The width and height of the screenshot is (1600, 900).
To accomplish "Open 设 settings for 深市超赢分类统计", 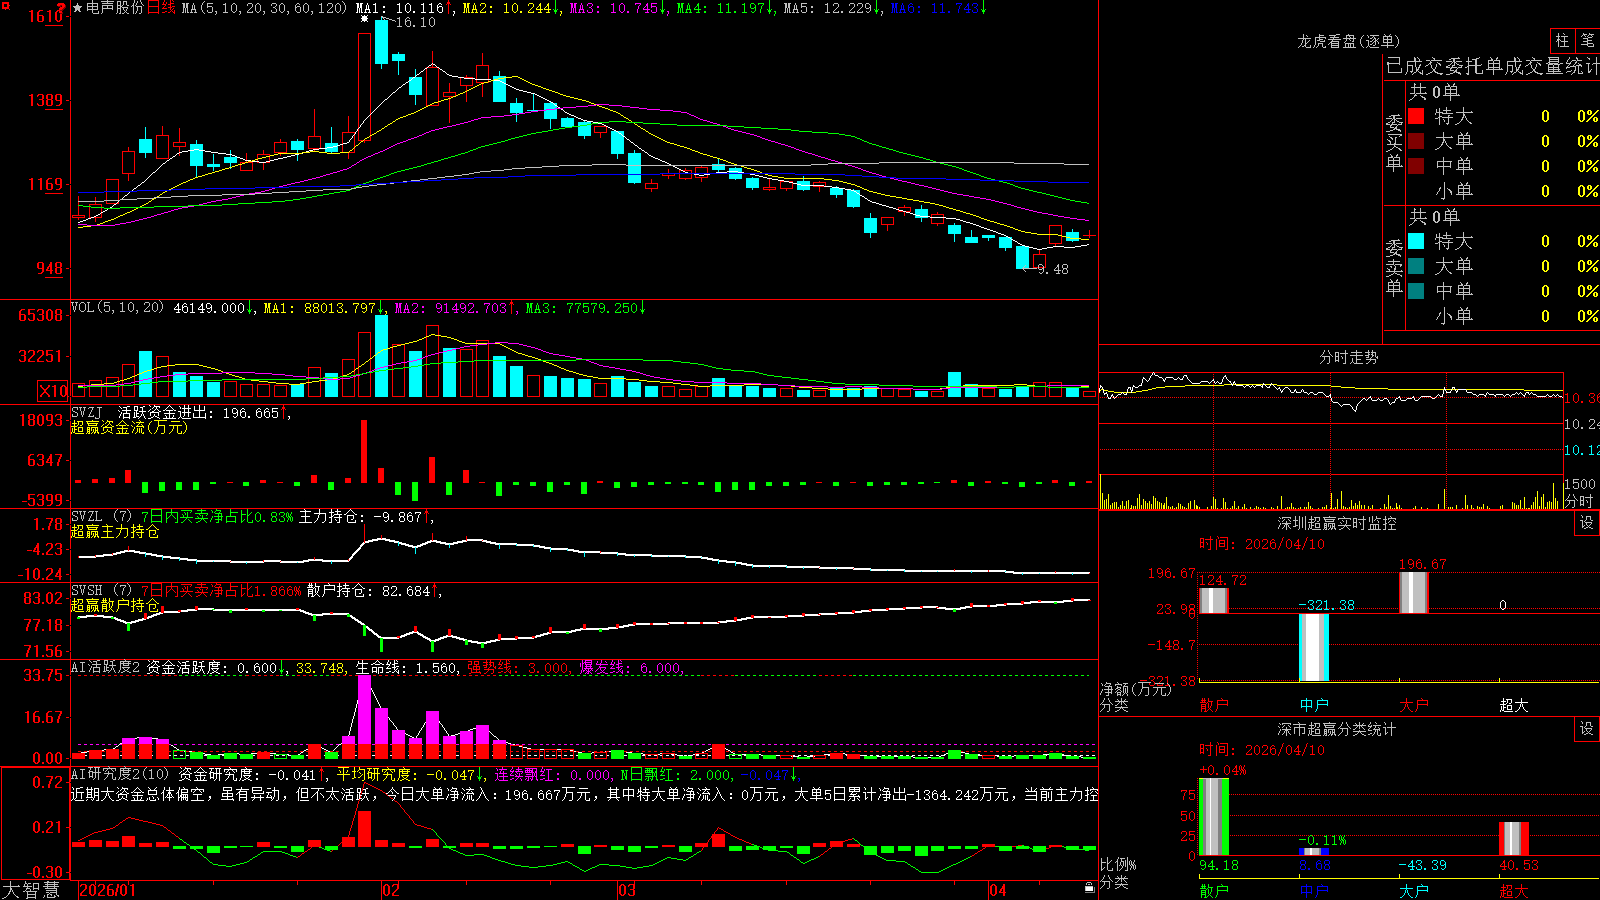I will pos(1587,729).
